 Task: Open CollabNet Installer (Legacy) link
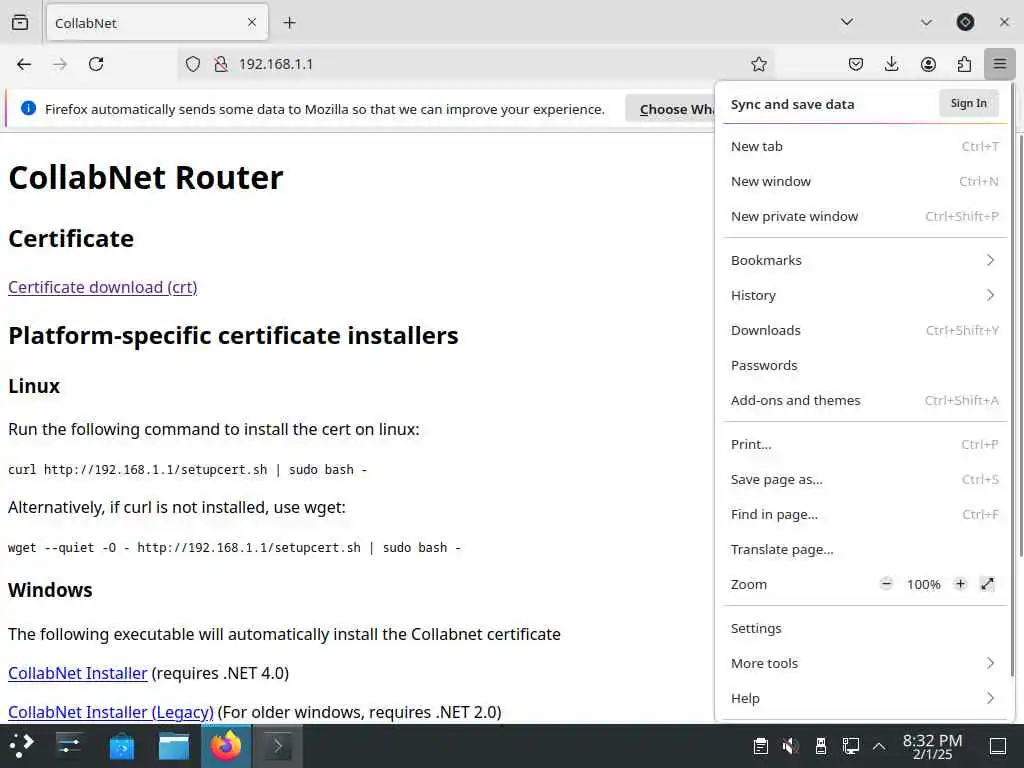point(111,712)
